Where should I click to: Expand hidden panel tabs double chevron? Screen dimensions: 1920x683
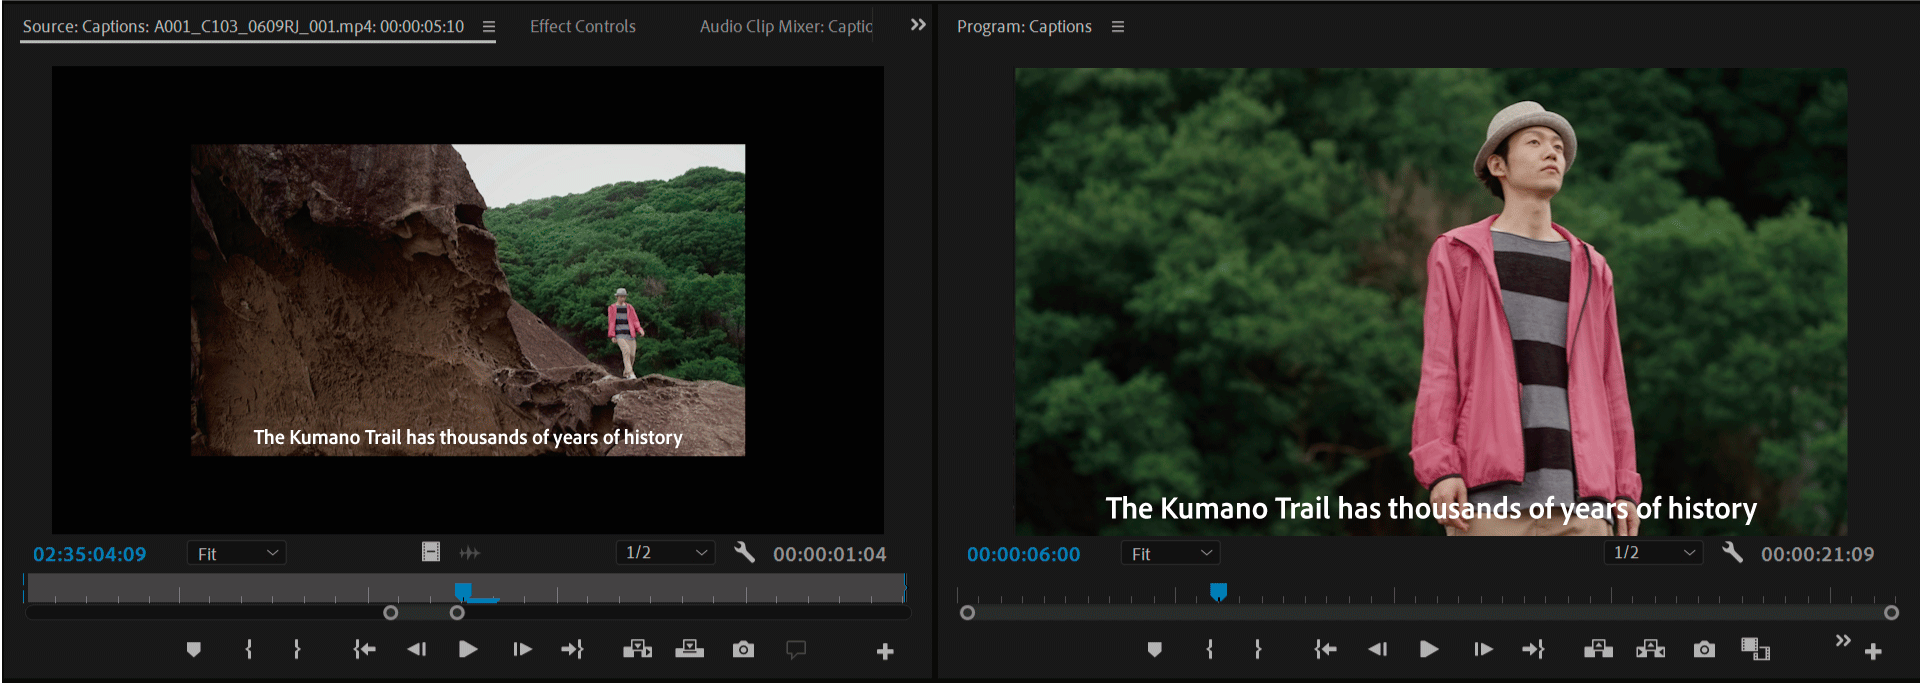click(918, 25)
